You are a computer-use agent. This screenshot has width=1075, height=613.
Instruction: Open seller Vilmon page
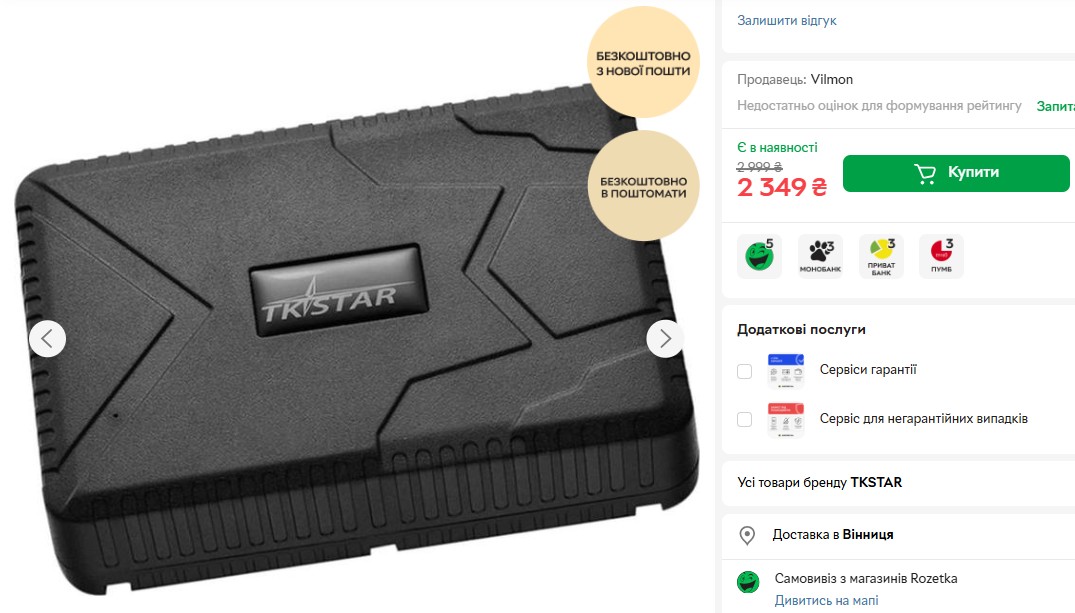[x=832, y=80]
